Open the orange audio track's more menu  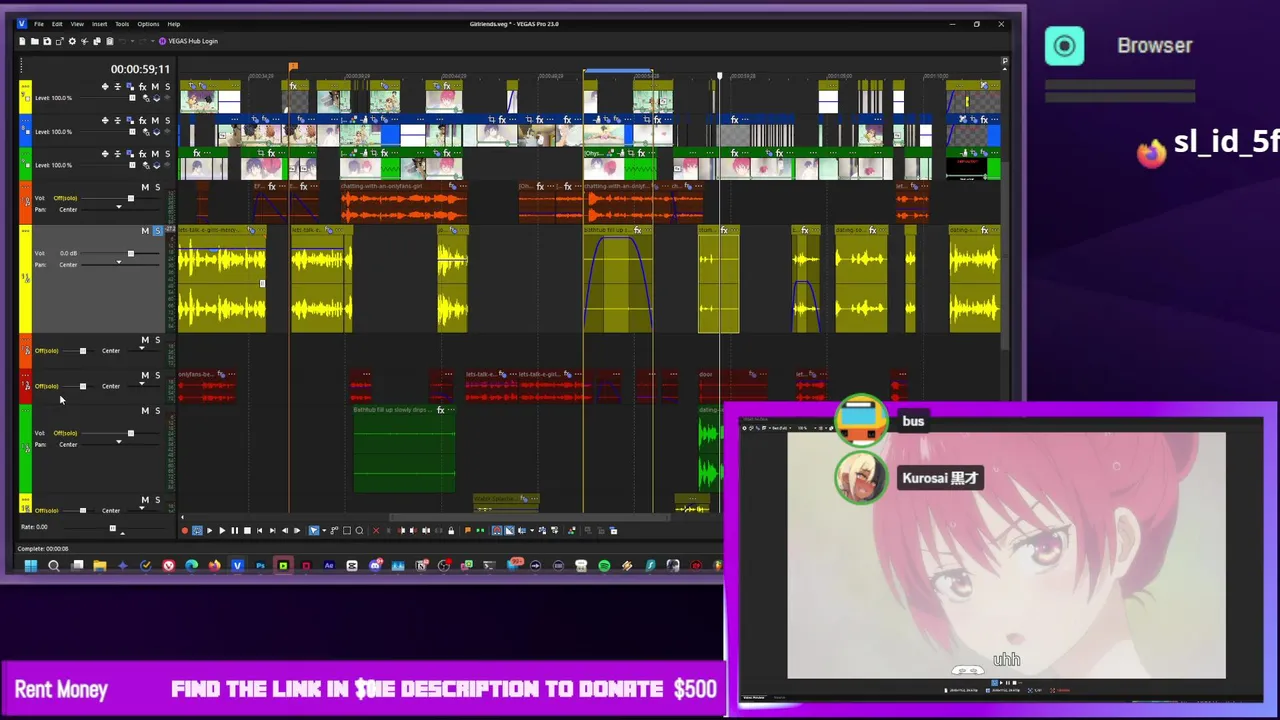tap(26, 187)
